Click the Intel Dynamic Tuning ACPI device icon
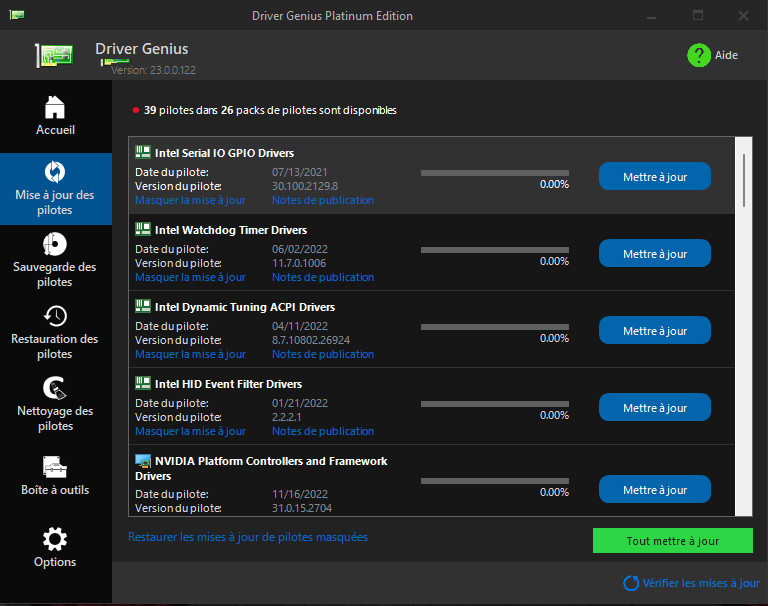Viewport: 768px width, 606px height. click(x=143, y=306)
